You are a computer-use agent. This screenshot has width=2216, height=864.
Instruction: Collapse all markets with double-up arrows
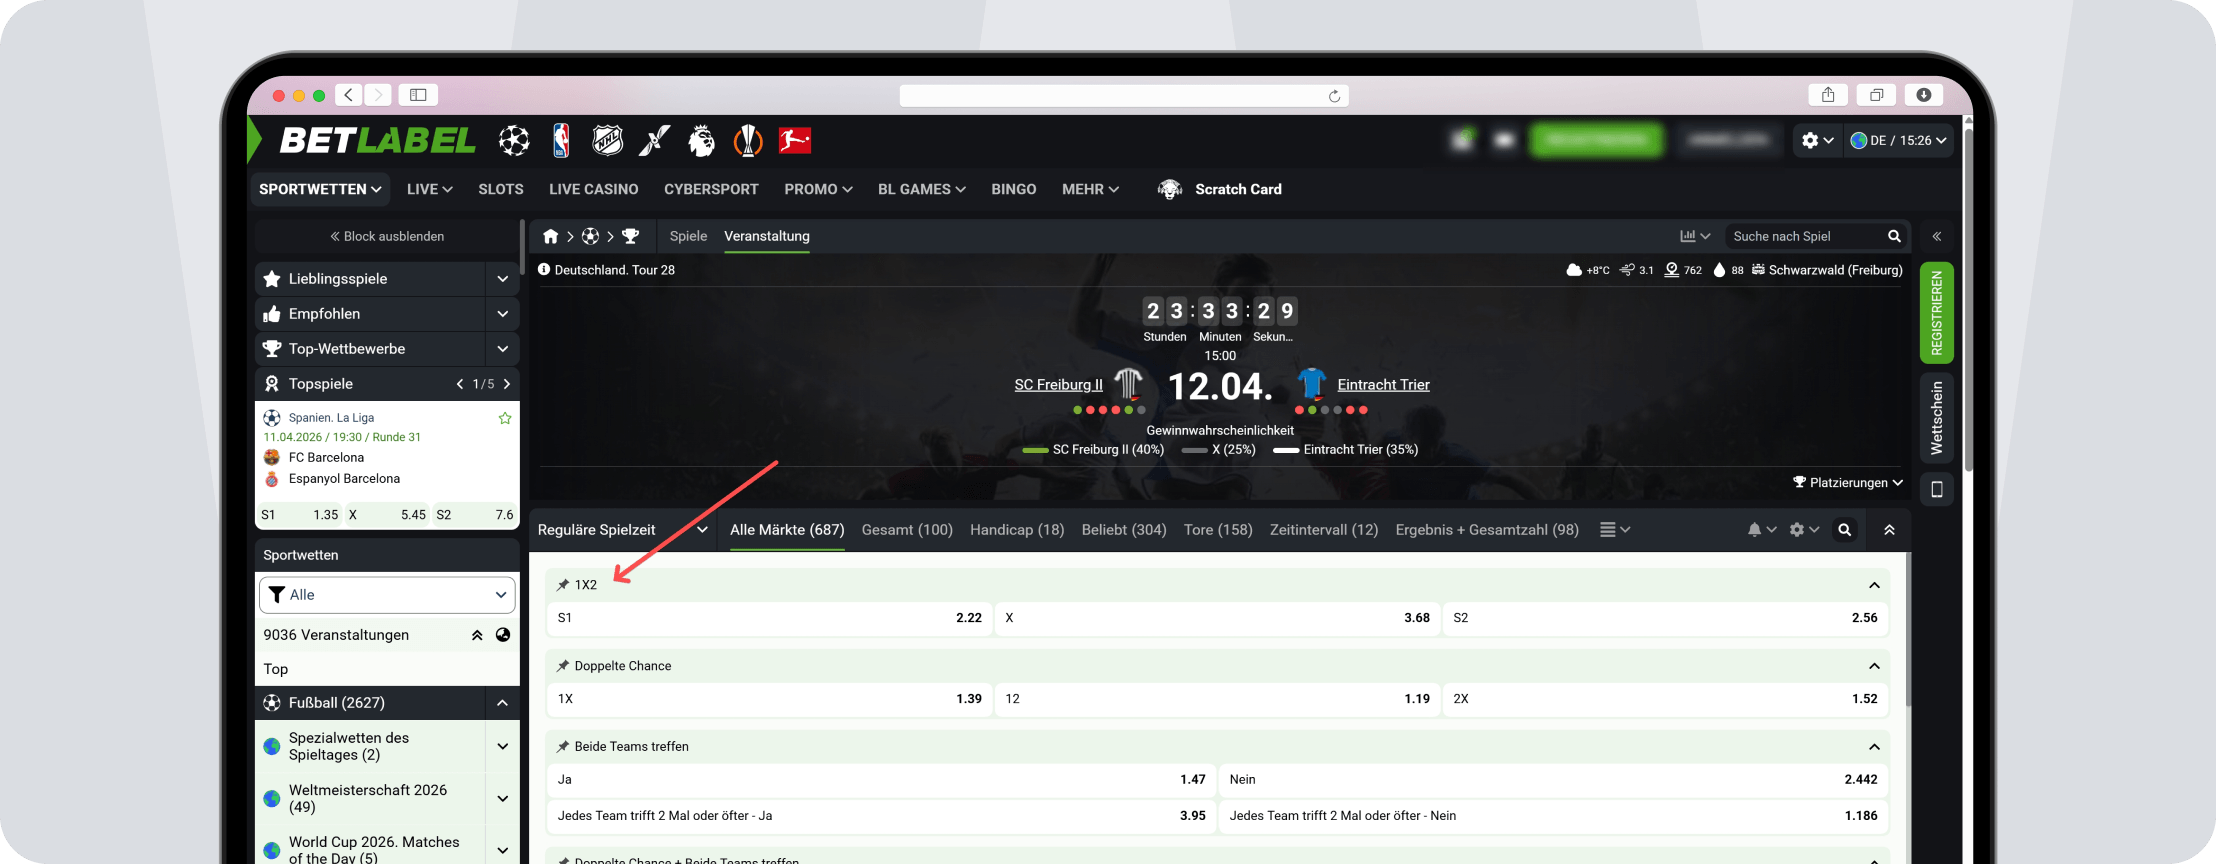point(1889,530)
